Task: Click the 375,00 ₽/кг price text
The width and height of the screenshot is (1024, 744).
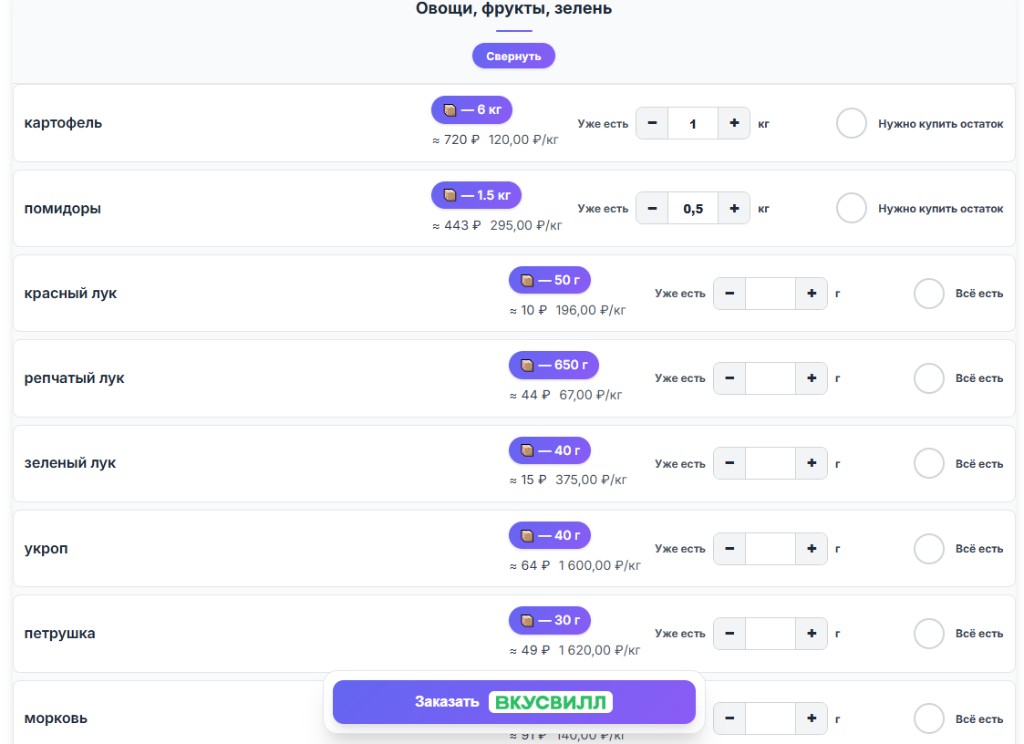Action: [x=591, y=480]
